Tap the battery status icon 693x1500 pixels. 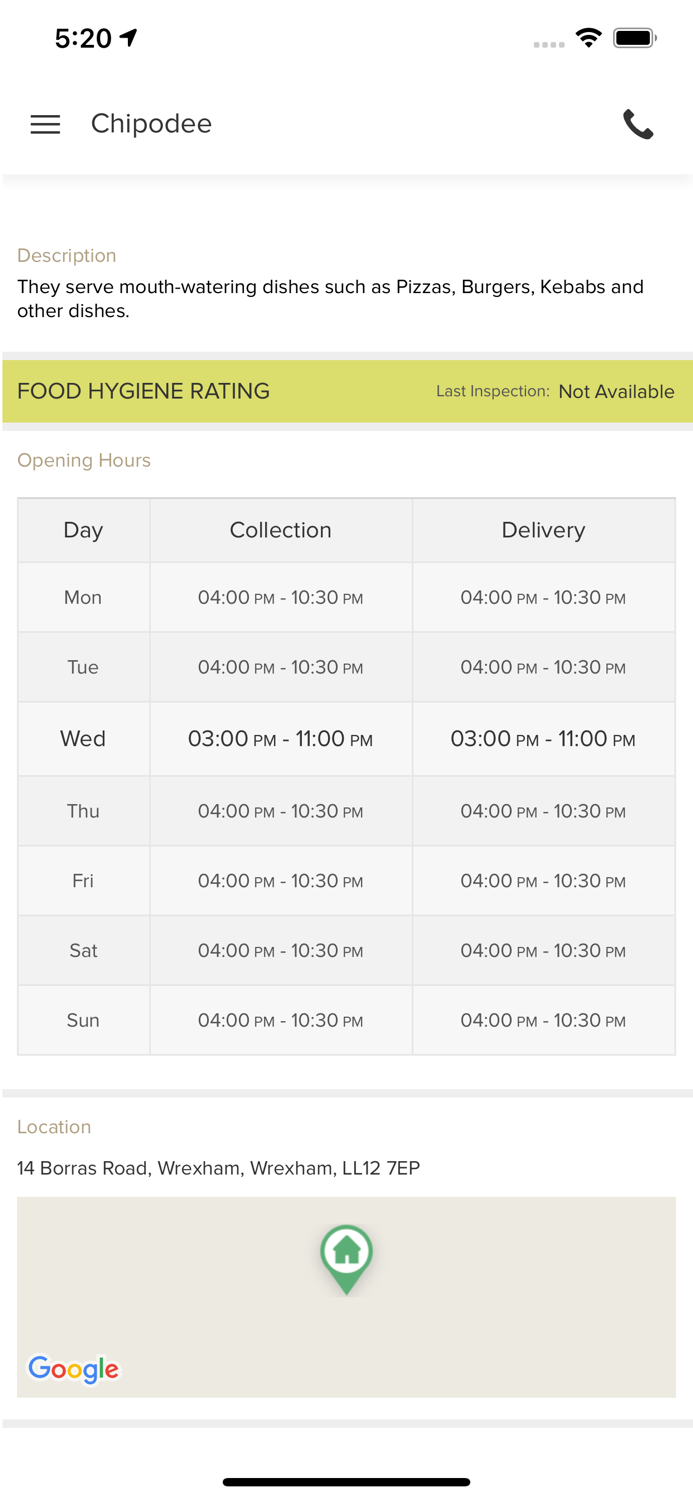[x=634, y=38]
